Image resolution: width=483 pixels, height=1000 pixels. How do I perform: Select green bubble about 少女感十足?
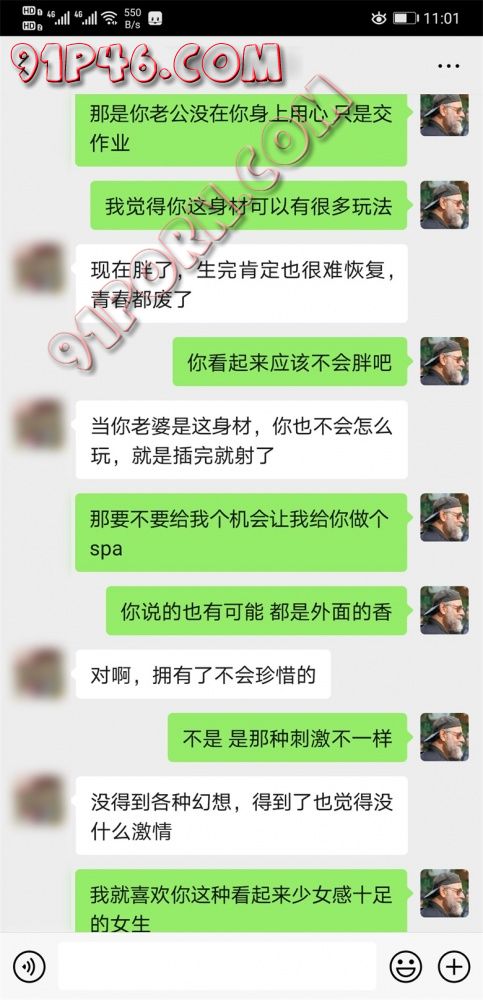[x=241, y=901]
